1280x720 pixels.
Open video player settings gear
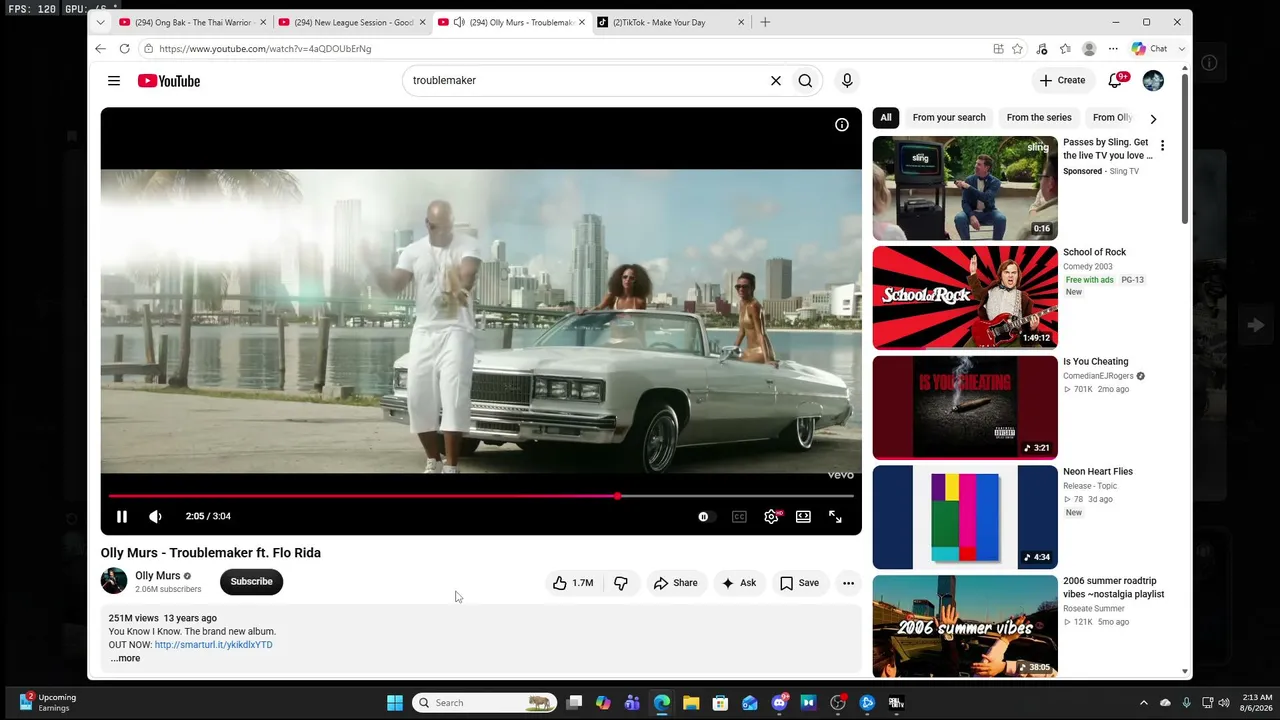coord(771,517)
